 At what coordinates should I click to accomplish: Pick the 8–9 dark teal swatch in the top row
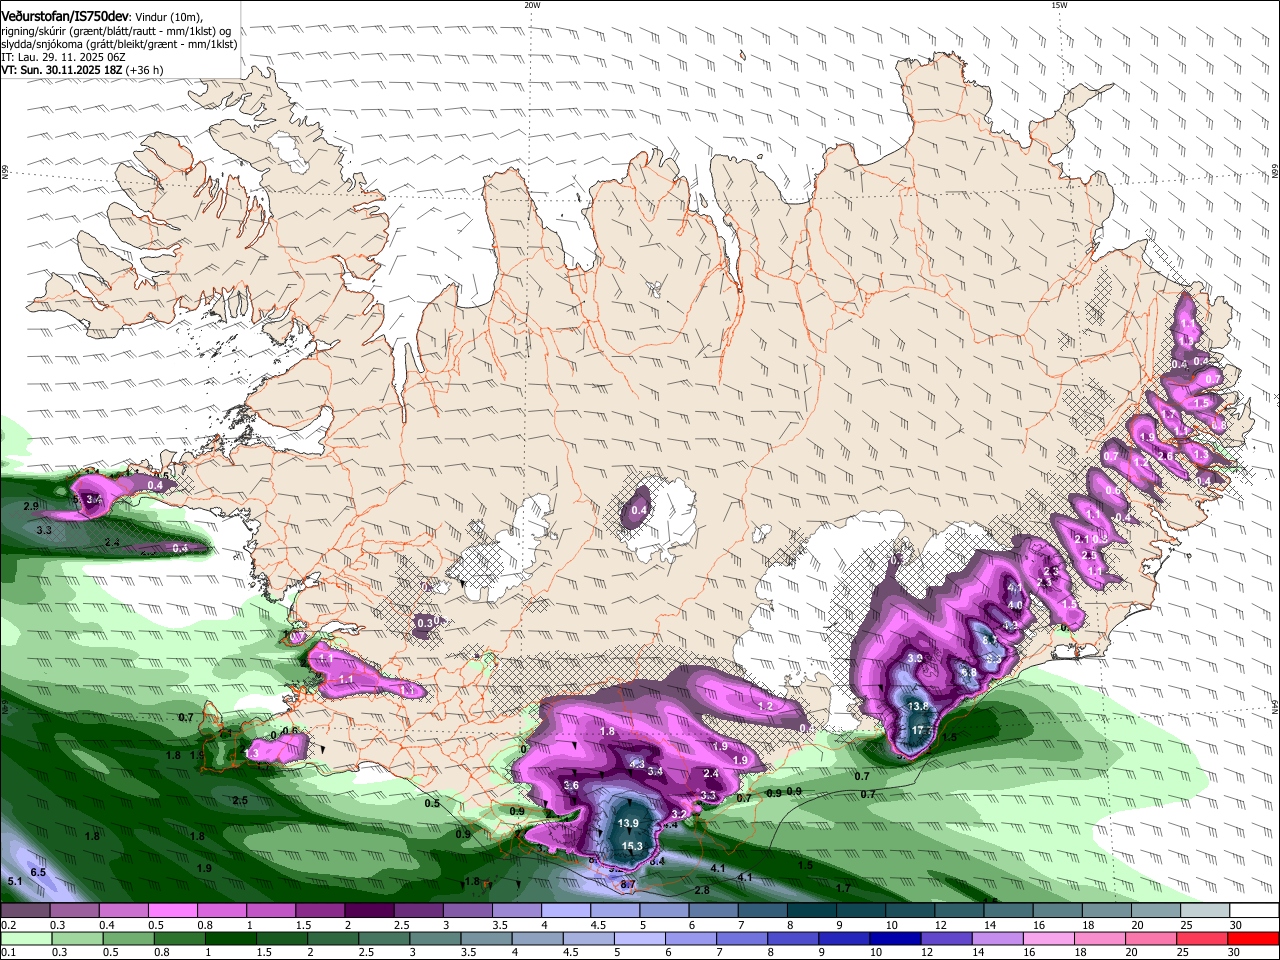pos(812,911)
